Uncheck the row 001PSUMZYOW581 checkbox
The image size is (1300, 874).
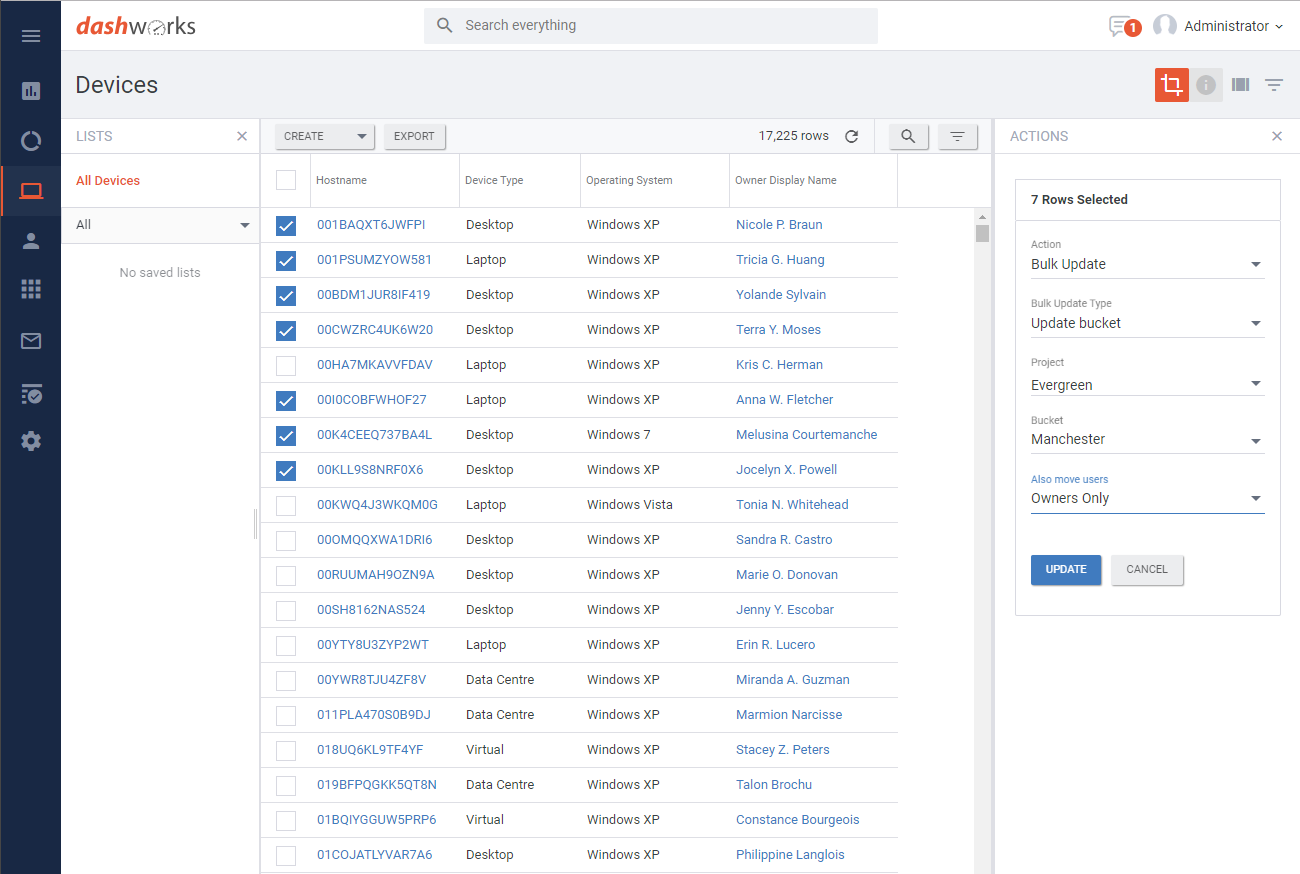click(286, 260)
